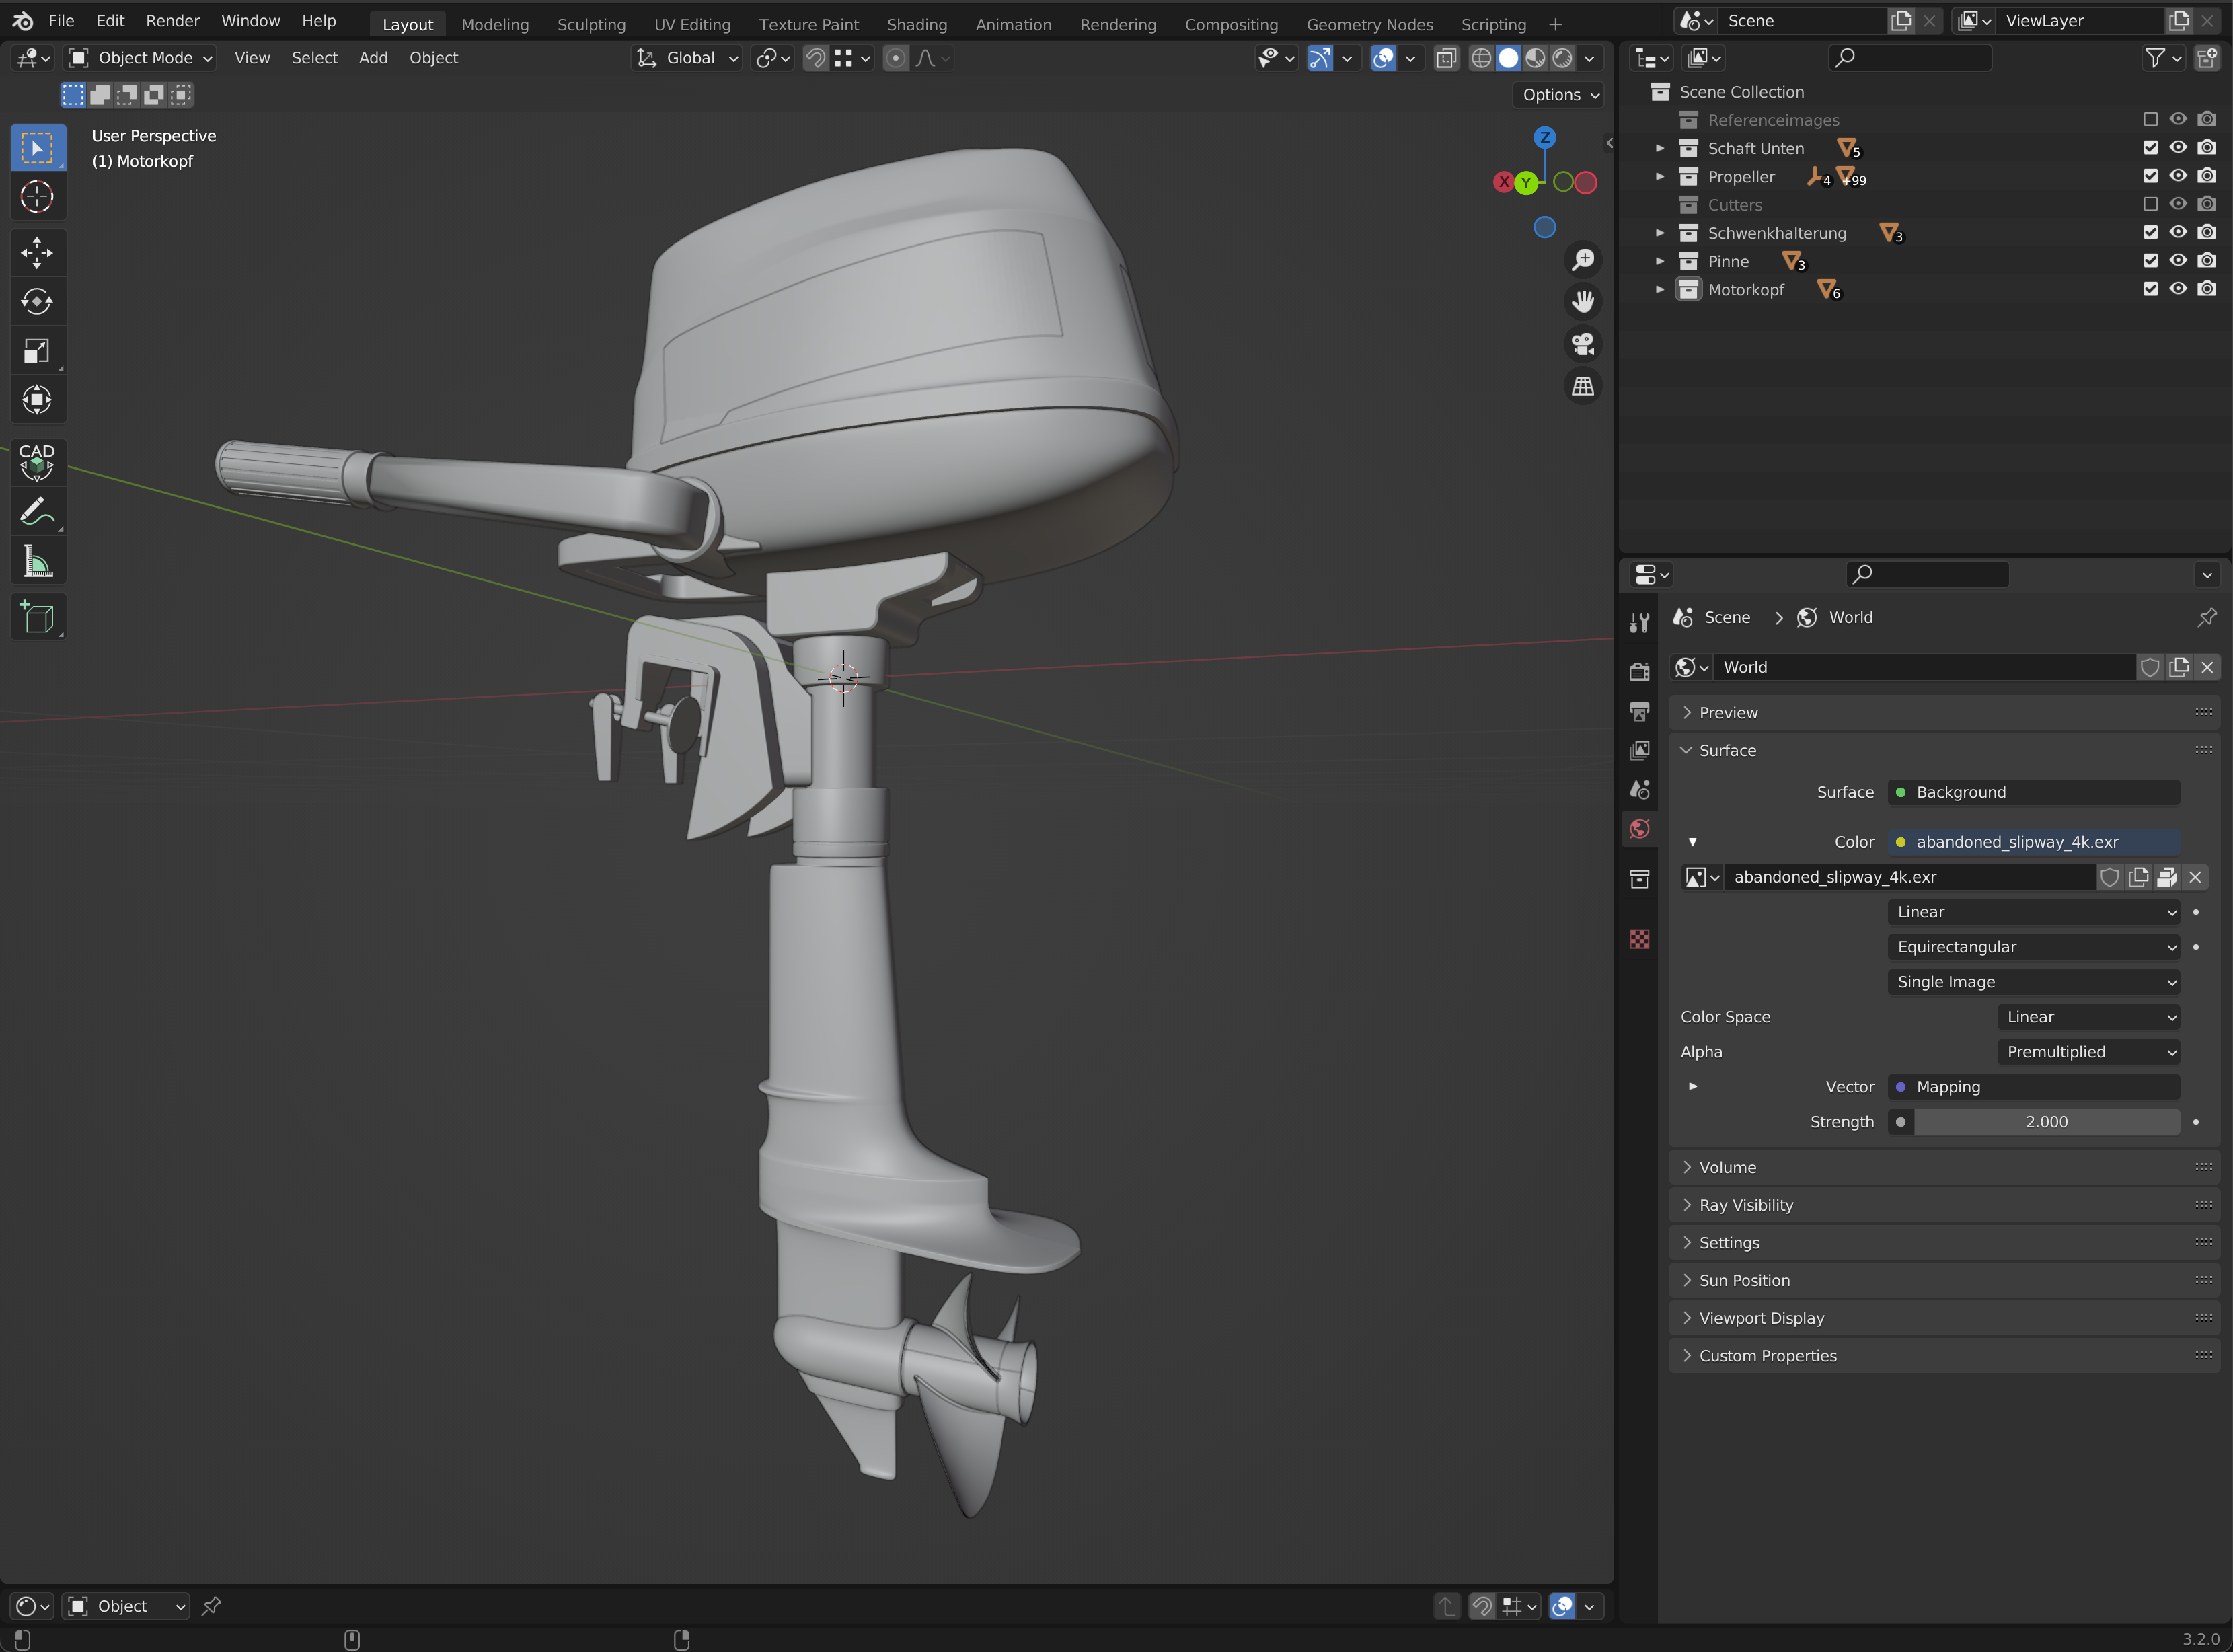Select the Cursor tool in toolbar
The image size is (2233, 1652).
(x=37, y=197)
